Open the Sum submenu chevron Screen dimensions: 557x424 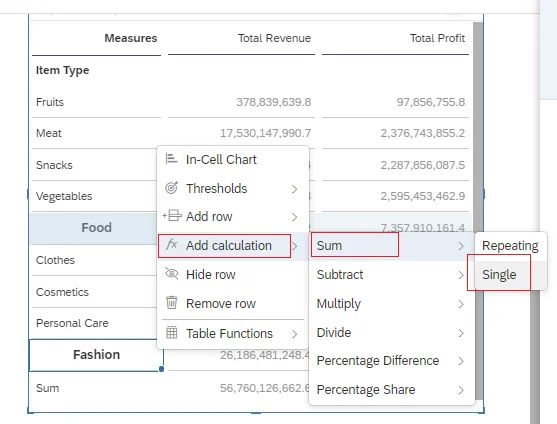pos(461,246)
